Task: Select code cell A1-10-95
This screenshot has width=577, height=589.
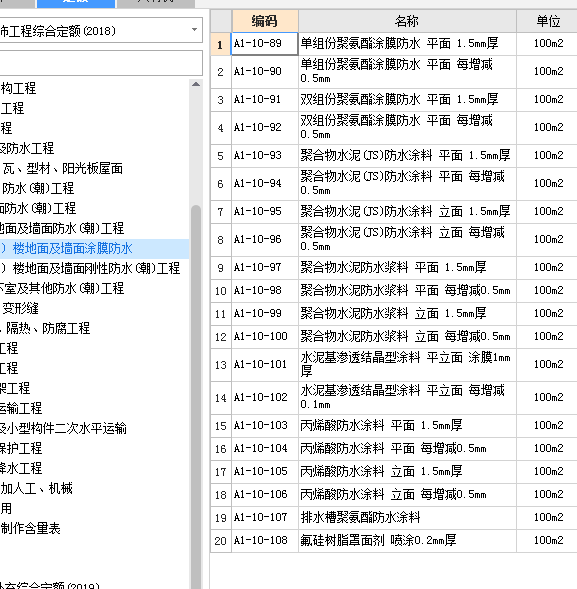Action: coord(265,212)
